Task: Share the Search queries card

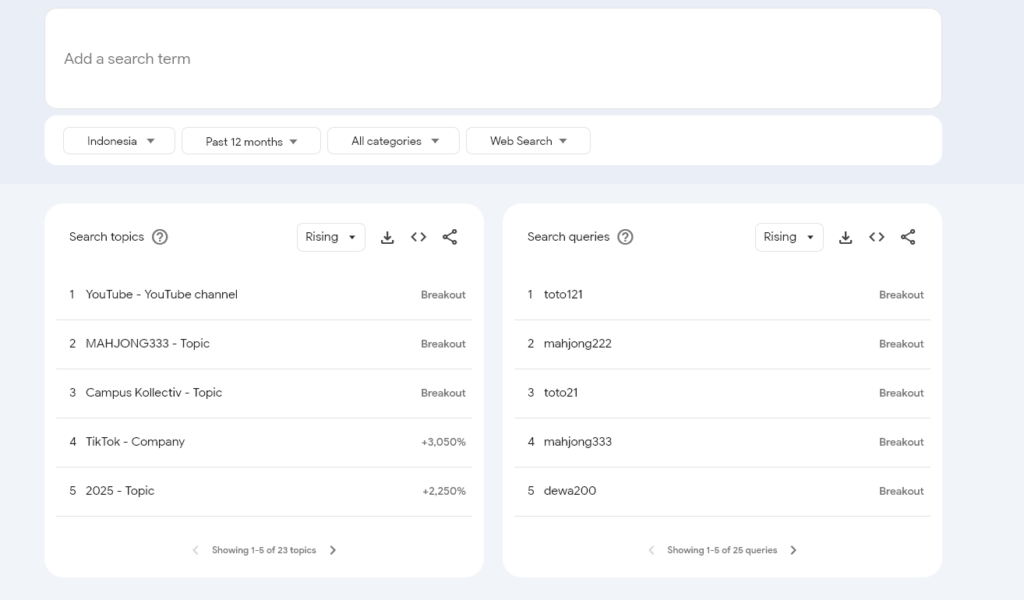Action: (908, 237)
